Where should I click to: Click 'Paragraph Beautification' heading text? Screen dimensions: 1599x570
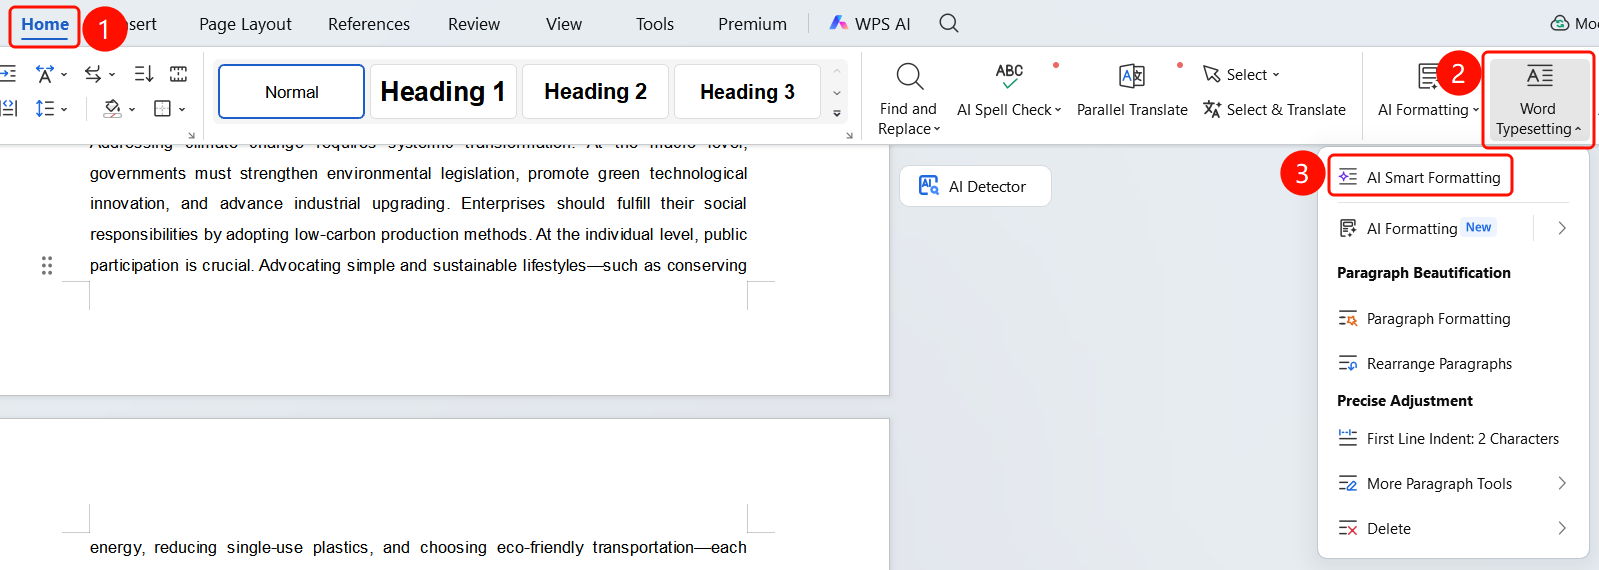point(1424,273)
